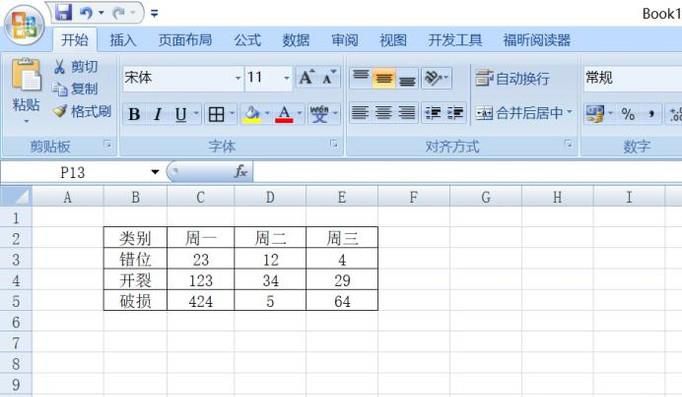Open the 剪贴板 clipboard dialog launcher
The image size is (682, 397).
click(x=107, y=145)
